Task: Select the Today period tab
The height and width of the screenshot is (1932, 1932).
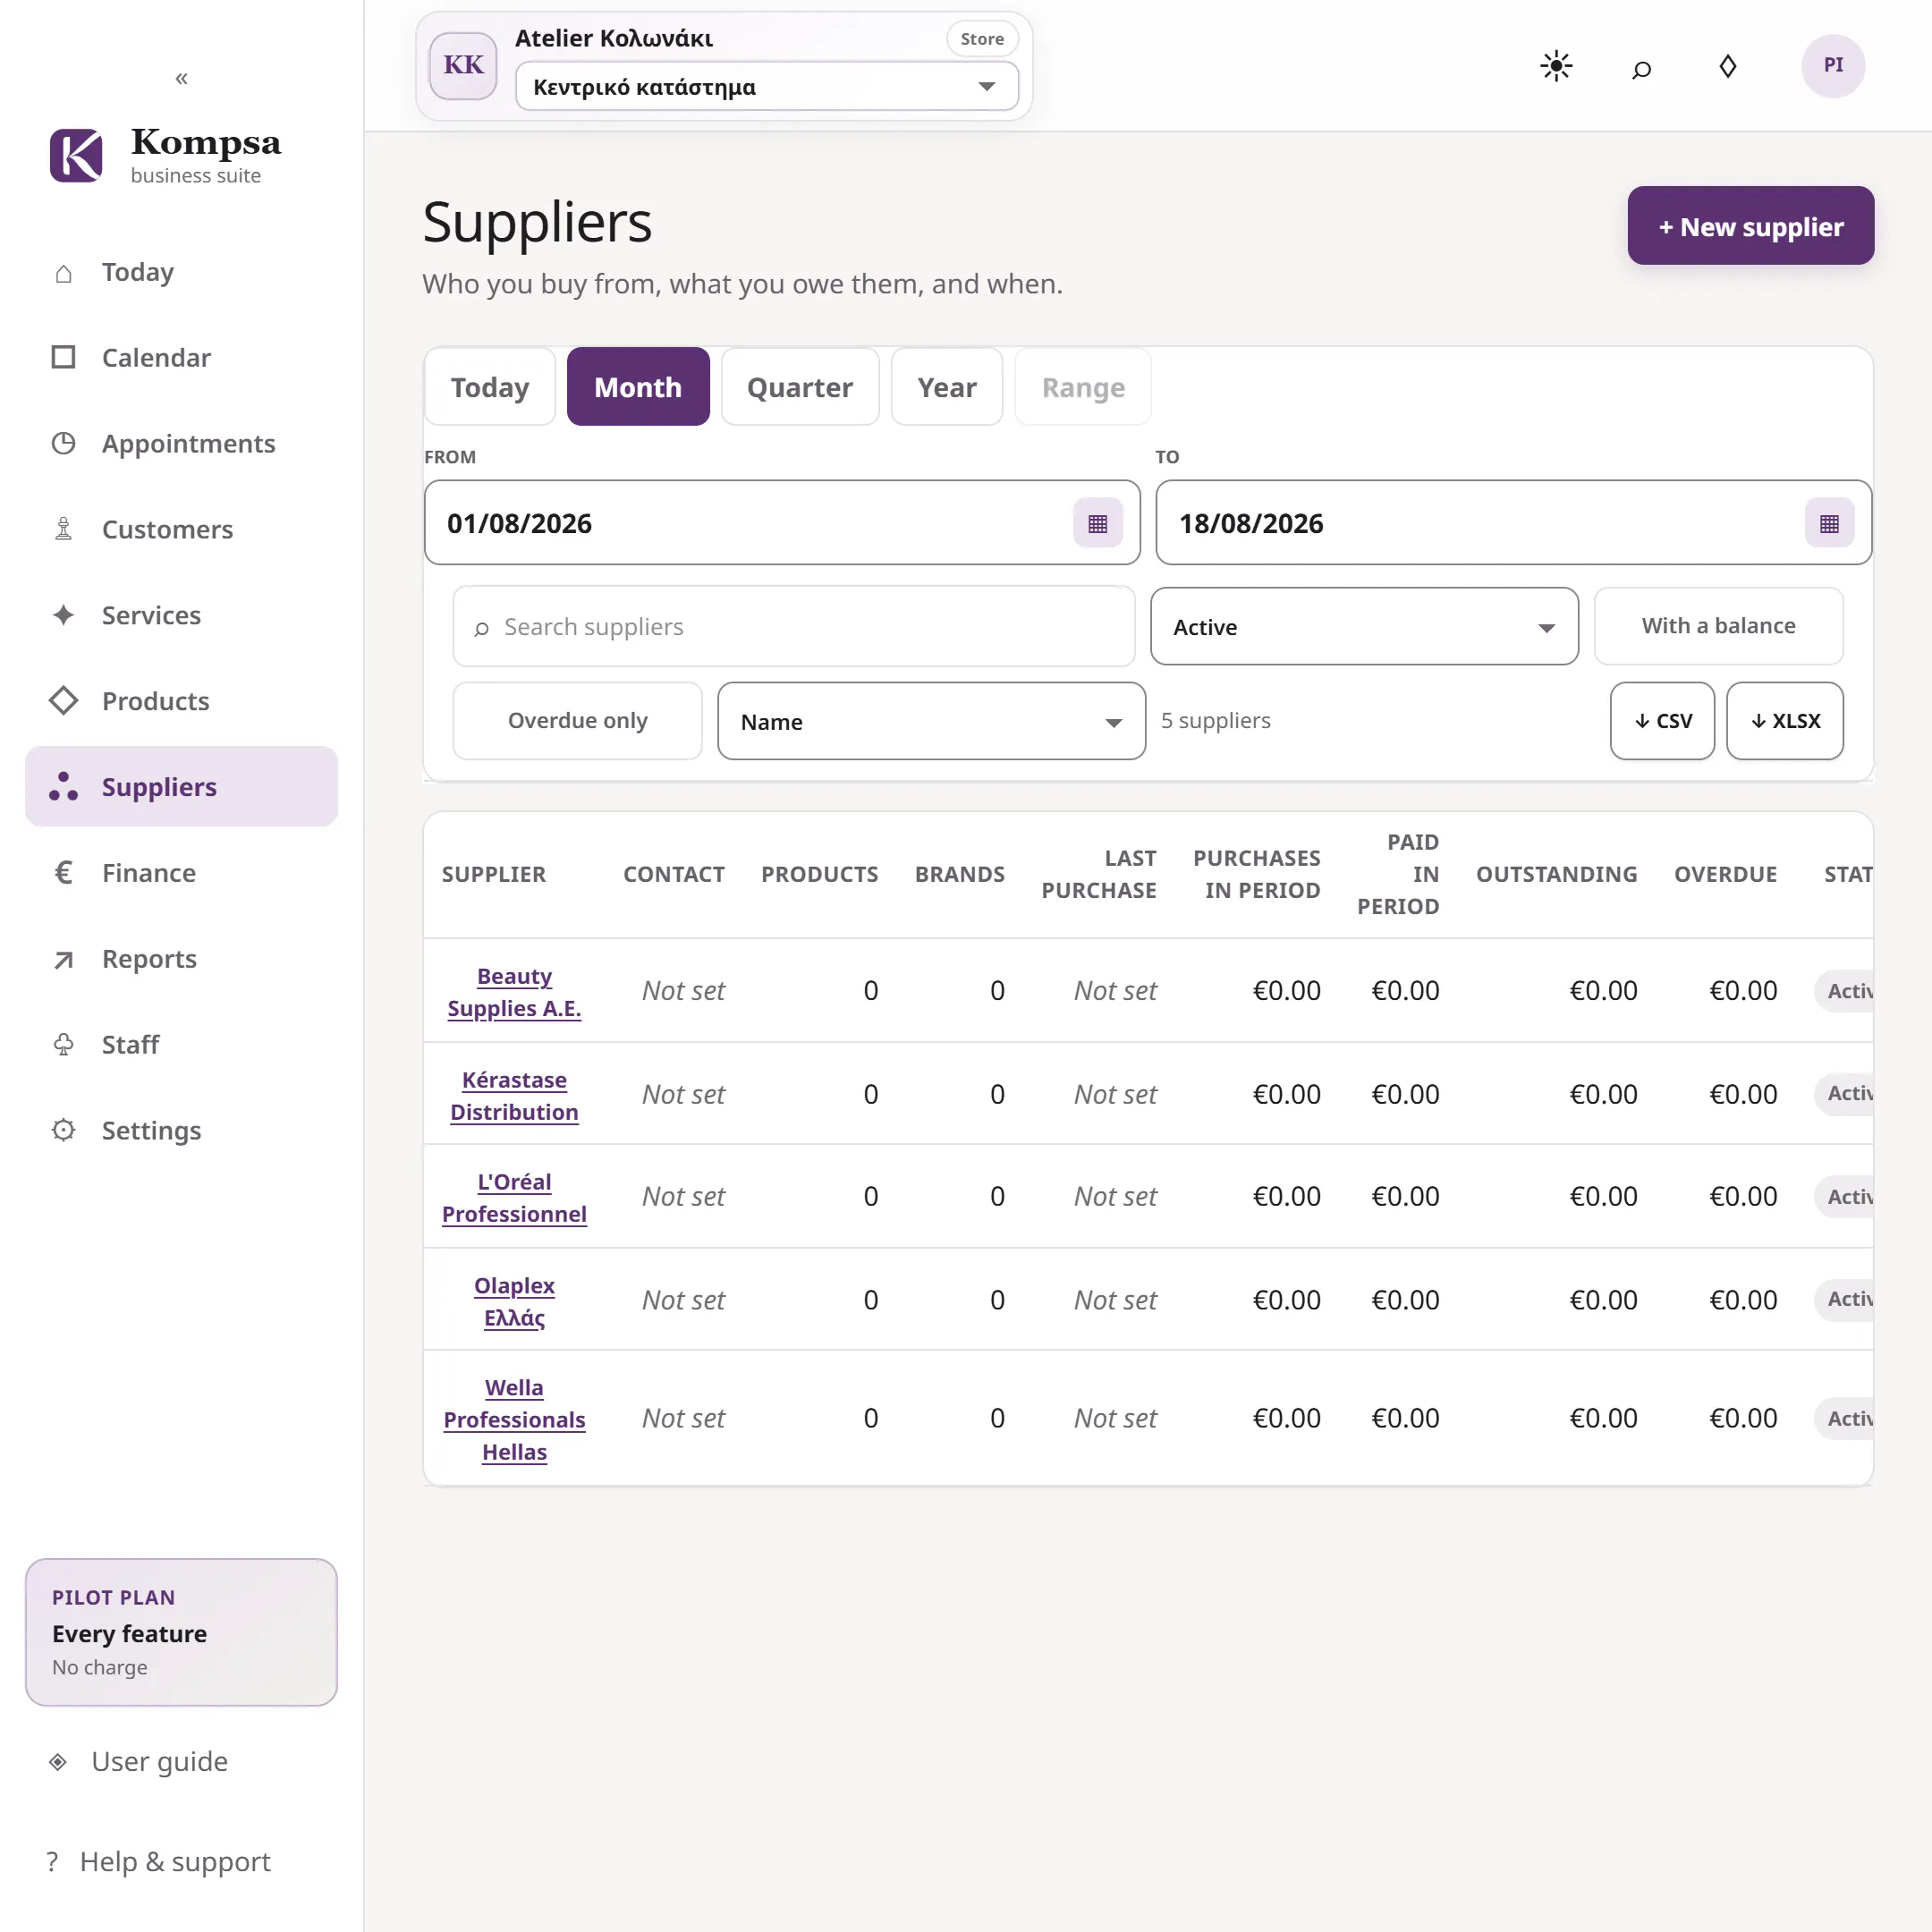Action: coord(490,387)
